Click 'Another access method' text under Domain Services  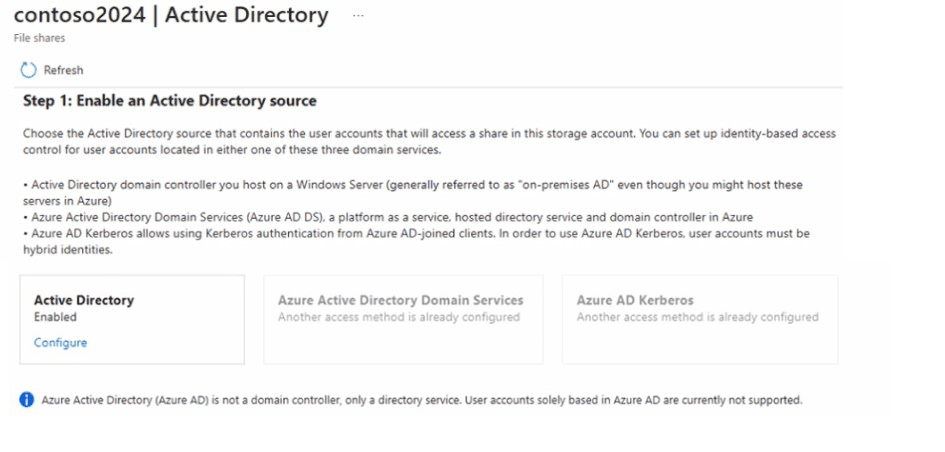pyautogui.click(x=399, y=317)
